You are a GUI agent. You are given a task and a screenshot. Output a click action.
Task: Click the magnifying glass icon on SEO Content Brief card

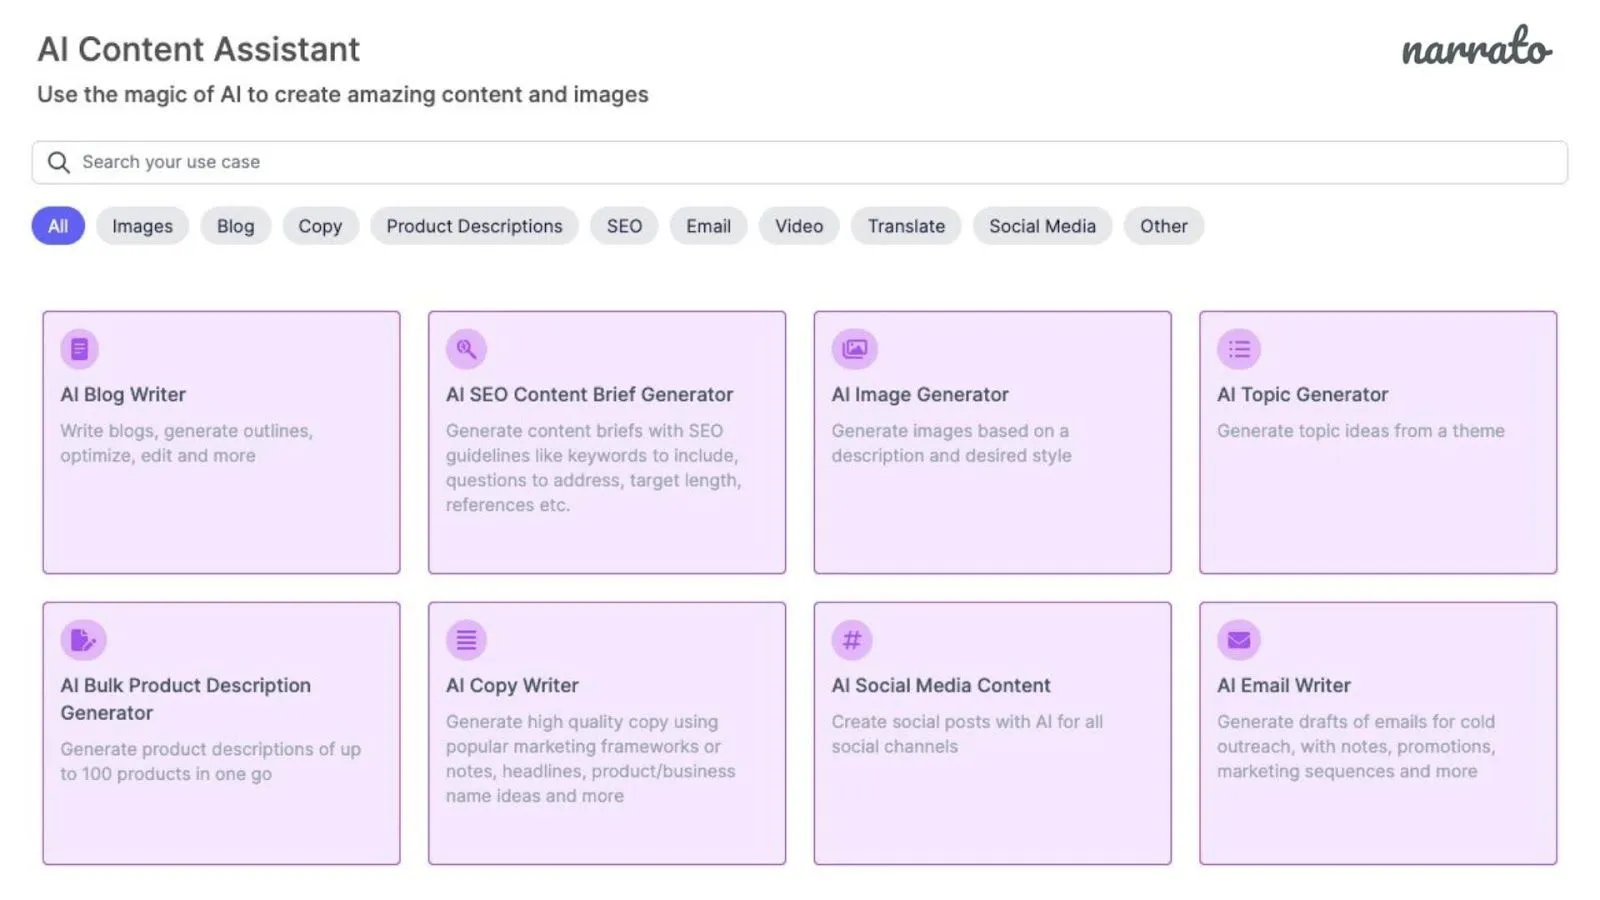[x=466, y=349]
